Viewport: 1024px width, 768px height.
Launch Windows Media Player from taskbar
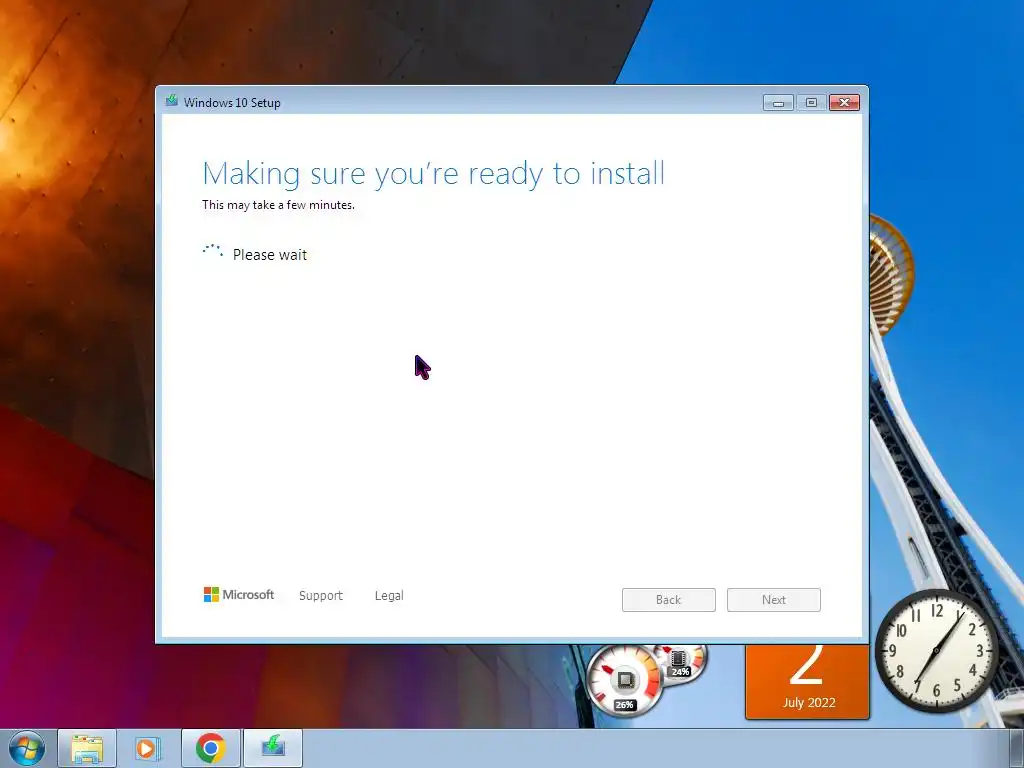coord(148,748)
